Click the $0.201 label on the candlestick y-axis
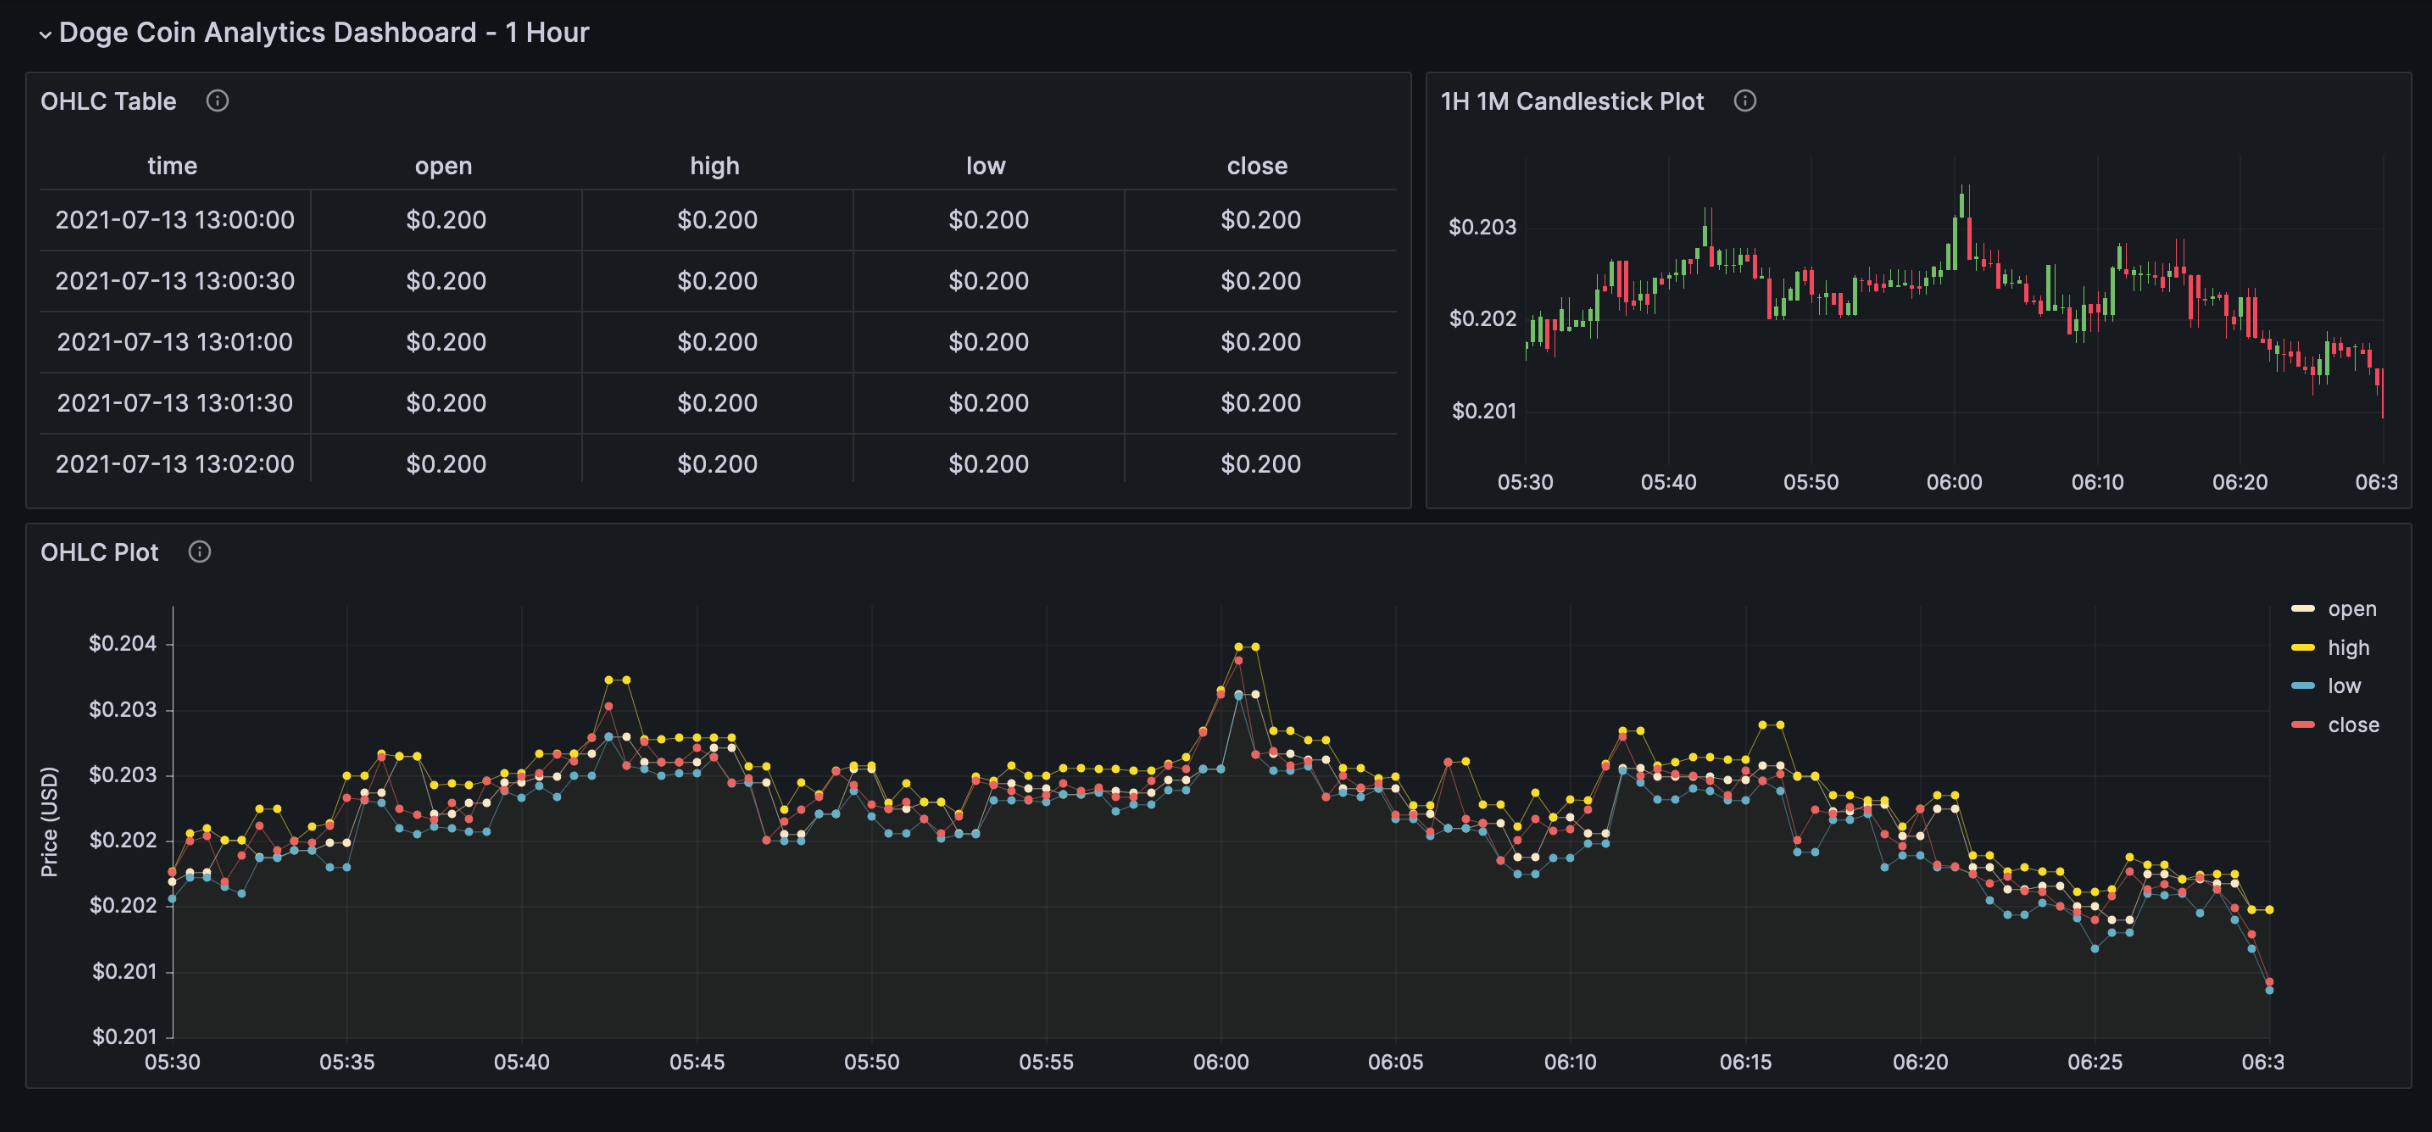This screenshot has height=1132, width=2432. coord(1484,411)
